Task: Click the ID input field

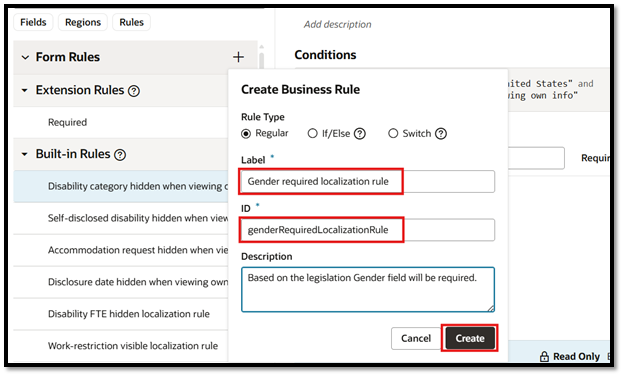Action: point(368,230)
